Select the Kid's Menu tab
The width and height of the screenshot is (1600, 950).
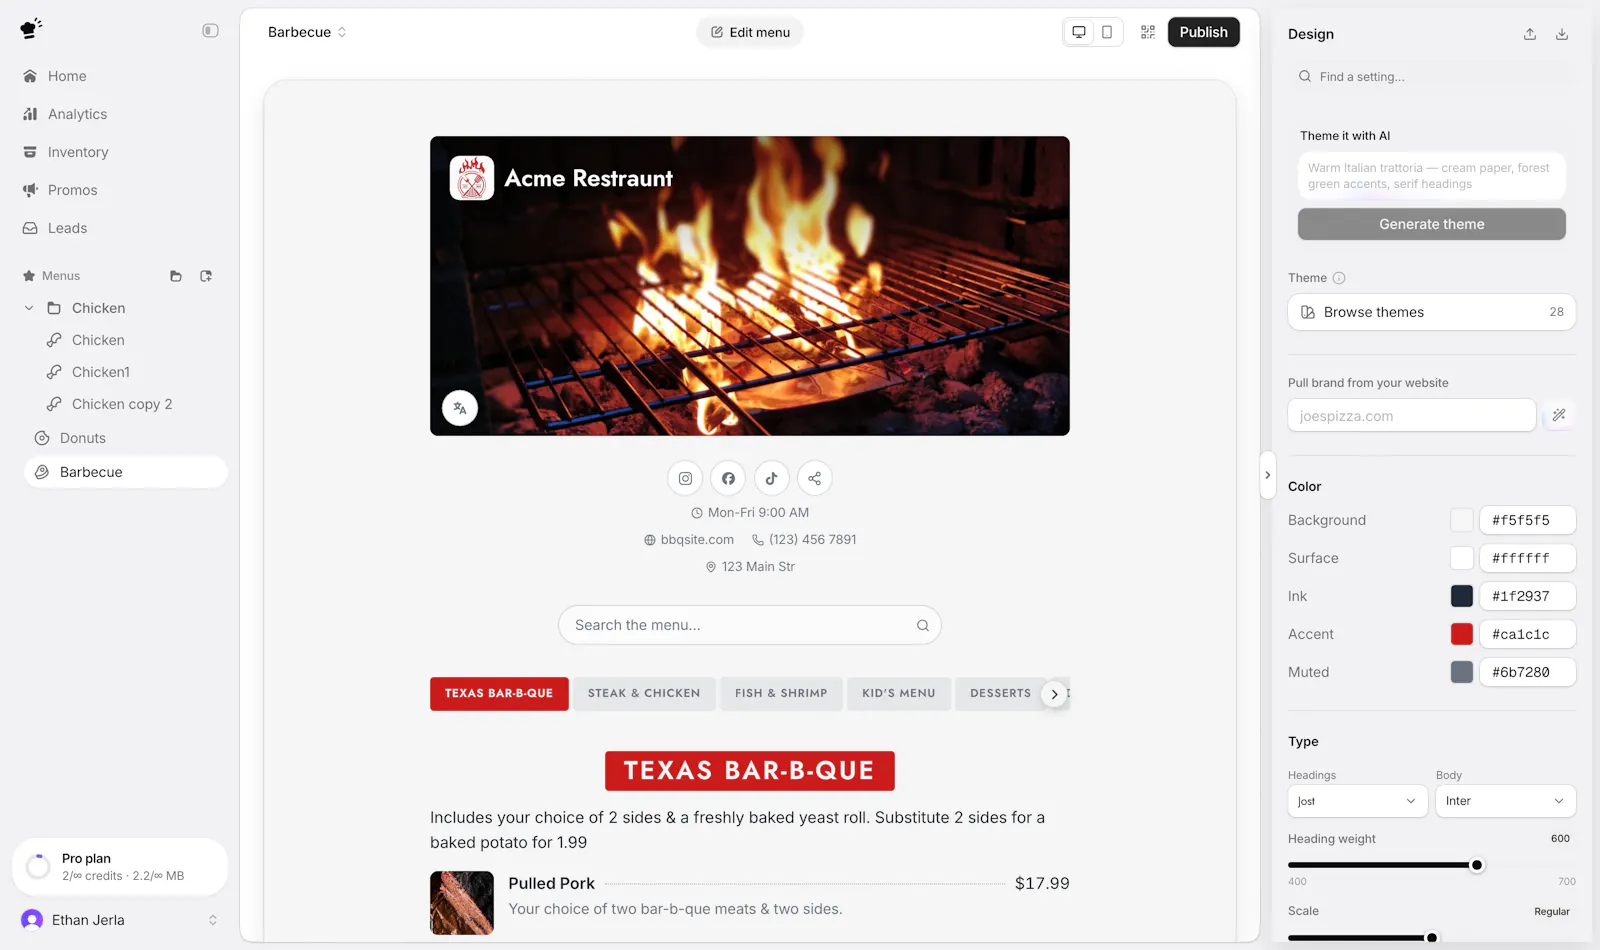tap(899, 694)
